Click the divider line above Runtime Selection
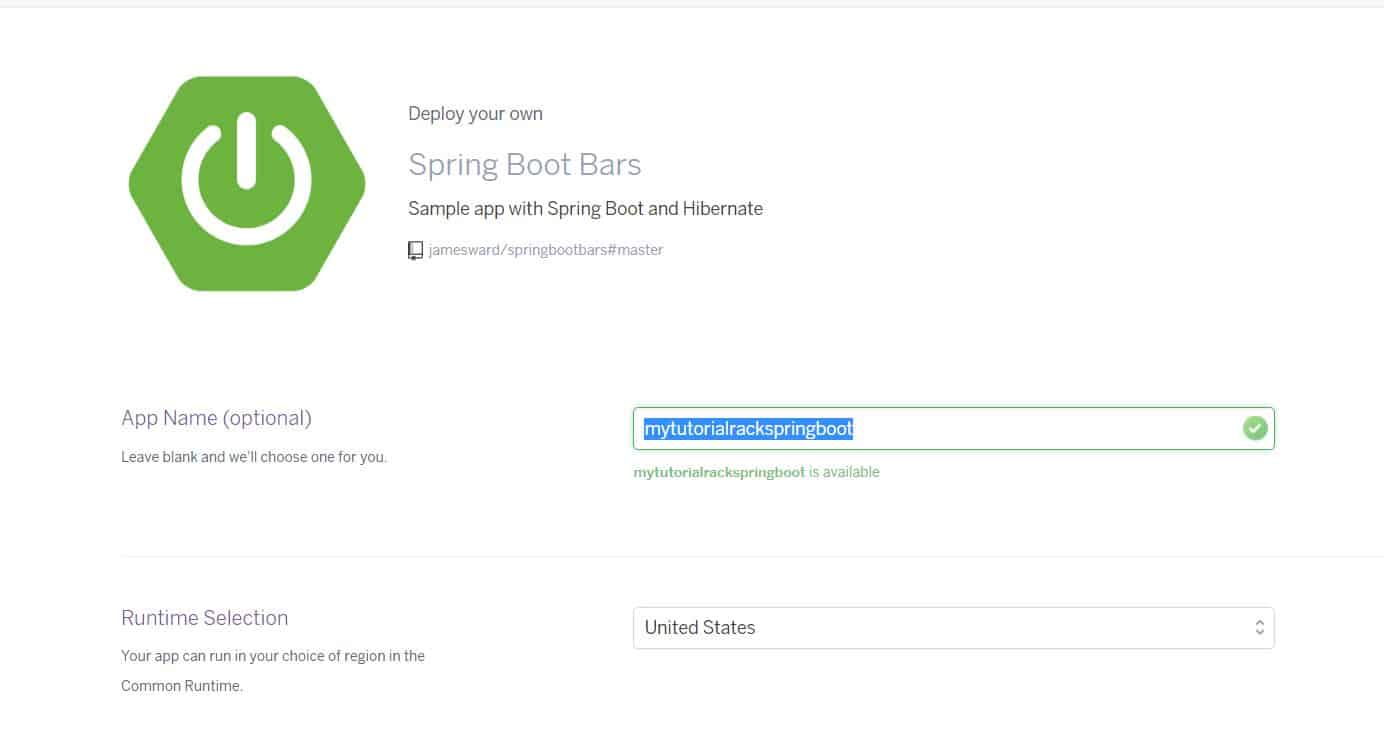 [x=700, y=556]
